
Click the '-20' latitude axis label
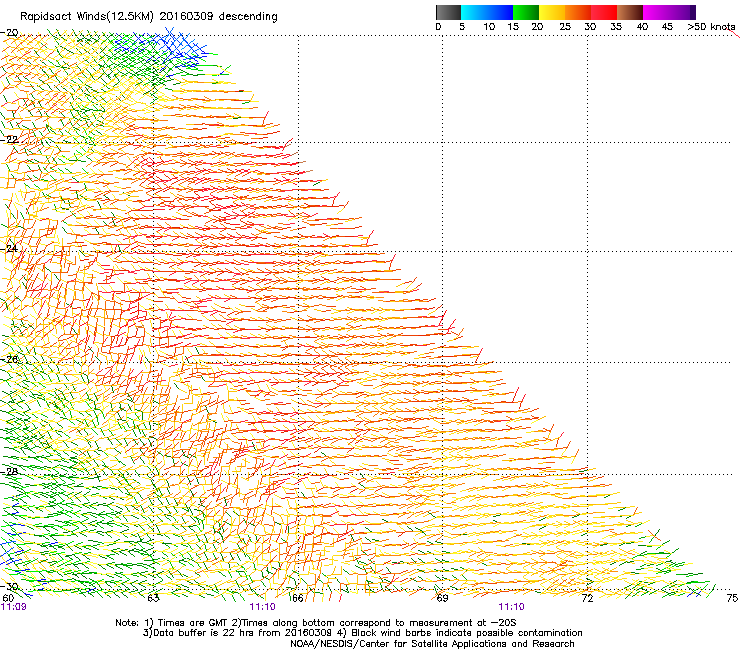(9, 33)
